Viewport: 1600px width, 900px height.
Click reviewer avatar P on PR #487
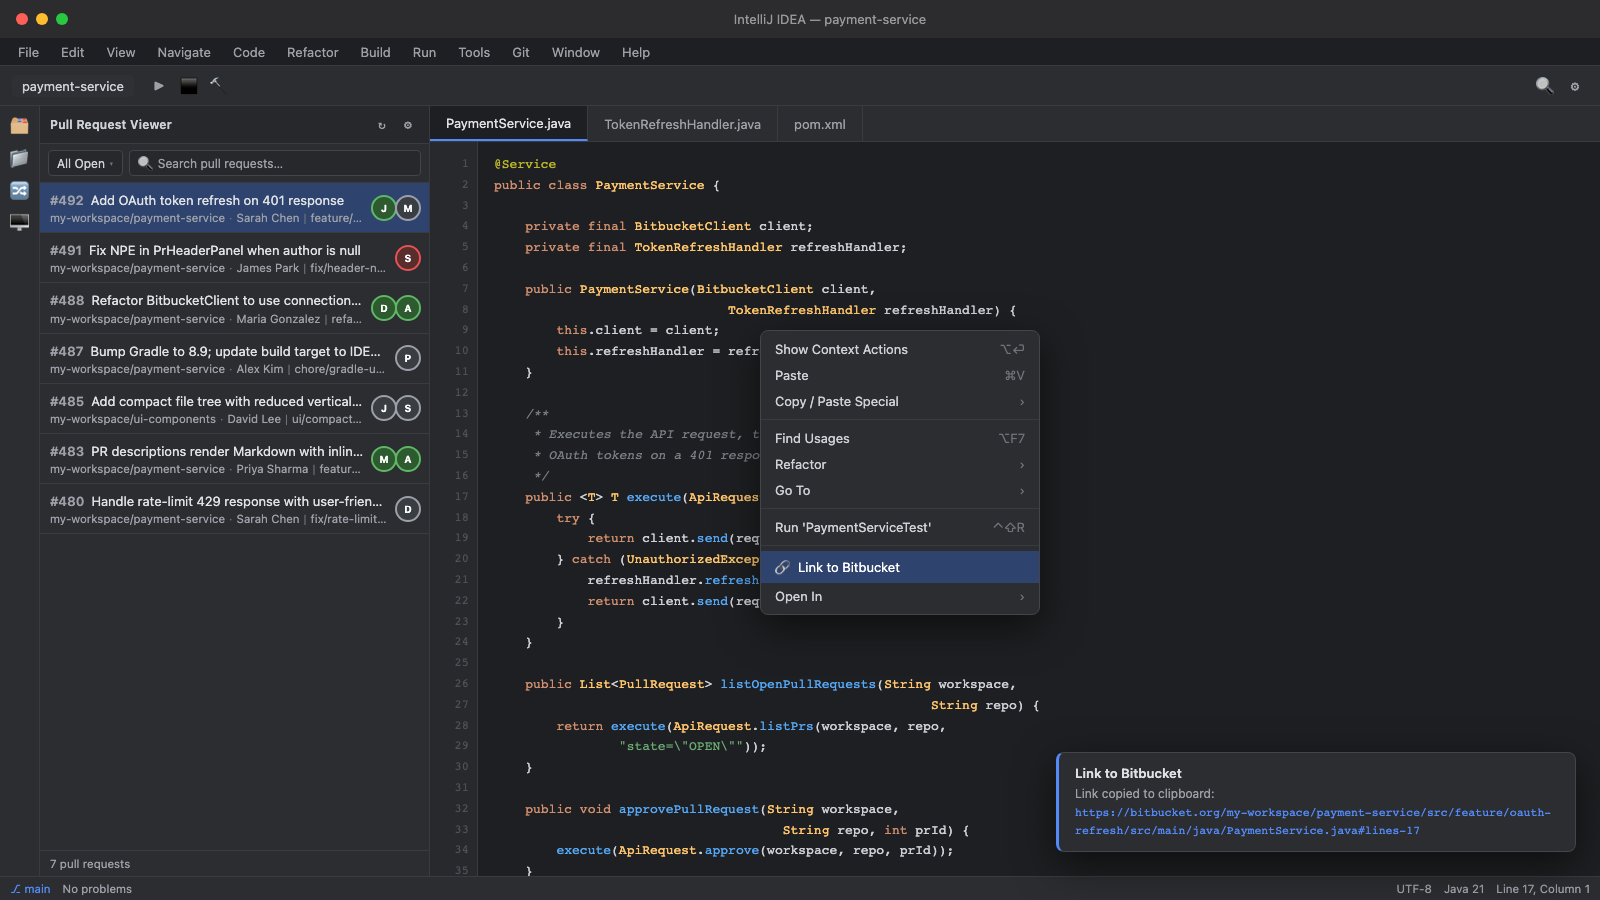coord(408,358)
